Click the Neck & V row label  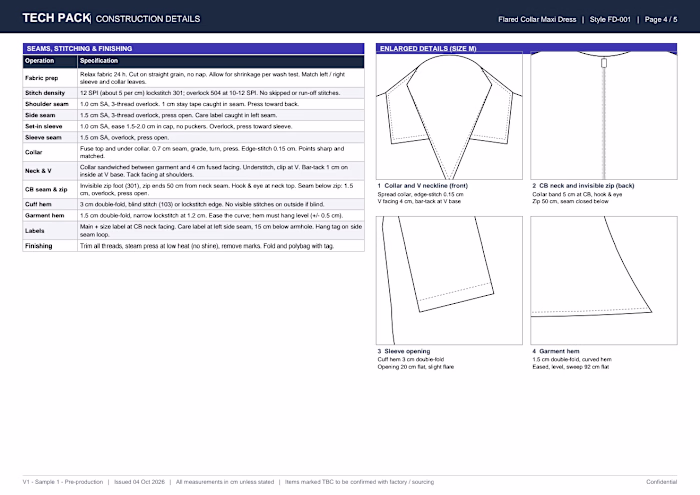(x=38, y=171)
